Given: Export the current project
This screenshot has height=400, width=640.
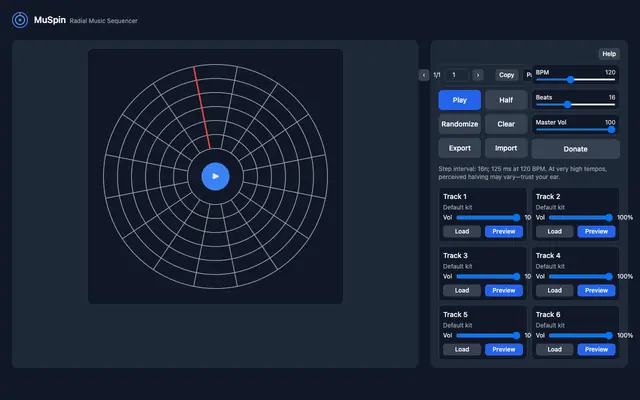Looking at the screenshot, I should point(460,148).
